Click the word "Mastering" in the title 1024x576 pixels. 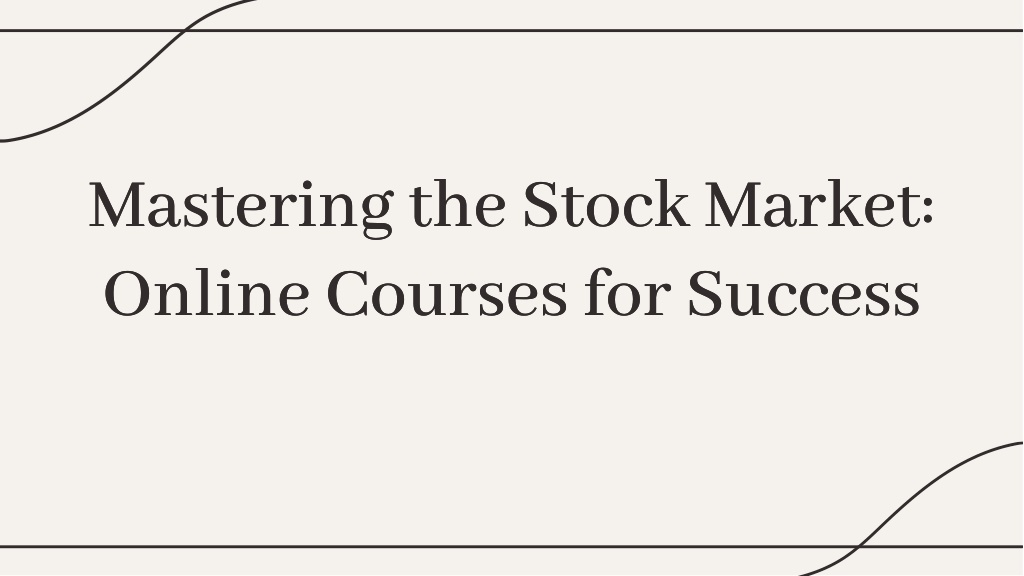point(241,206)
